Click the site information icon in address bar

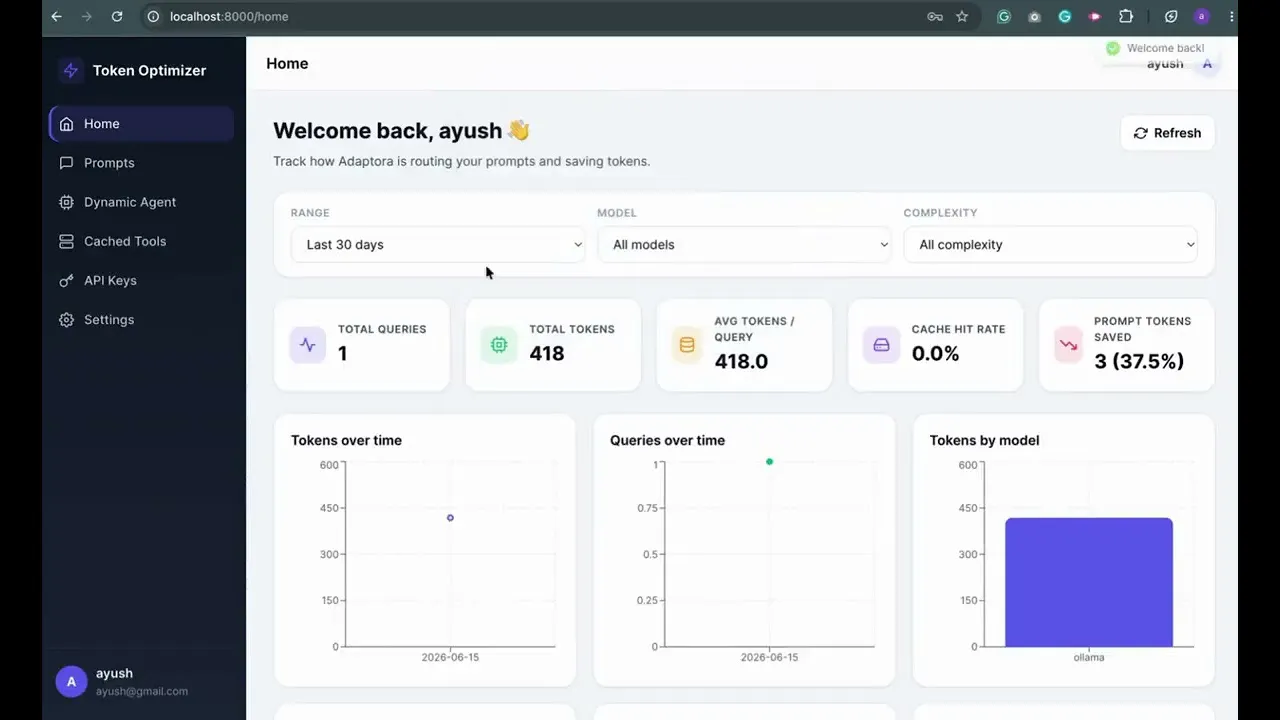pos(153,16)
